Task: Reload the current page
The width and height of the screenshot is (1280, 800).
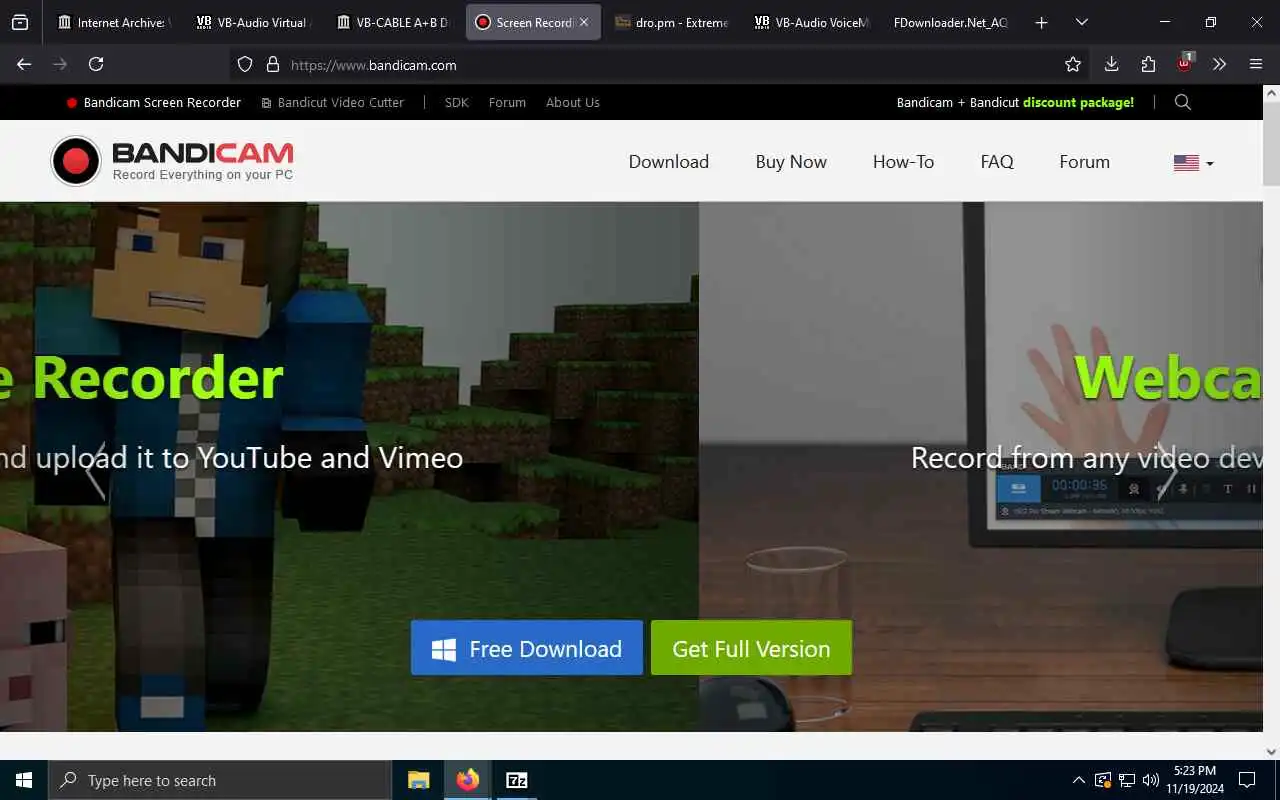Action: (x=96, y=64)
